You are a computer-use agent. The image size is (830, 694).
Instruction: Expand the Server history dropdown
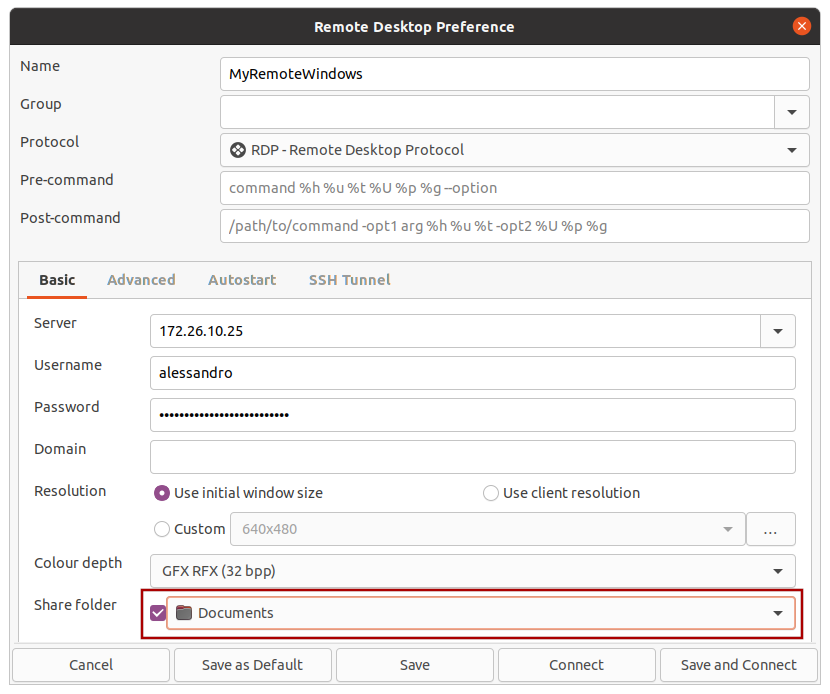click(x=777, y=331)
